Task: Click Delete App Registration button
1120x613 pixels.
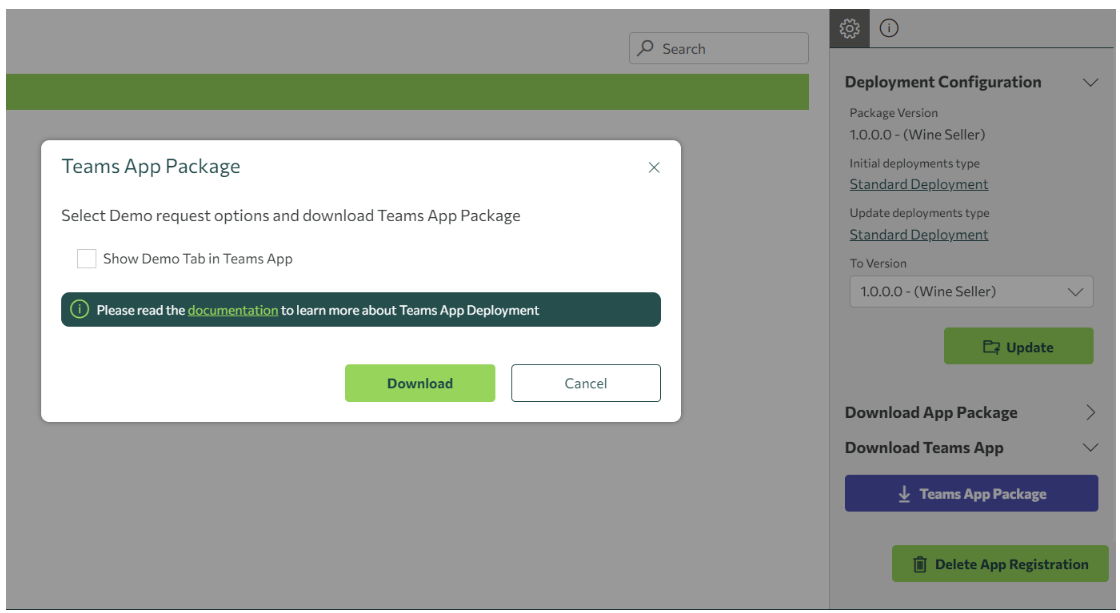Action: [1000, 564]
